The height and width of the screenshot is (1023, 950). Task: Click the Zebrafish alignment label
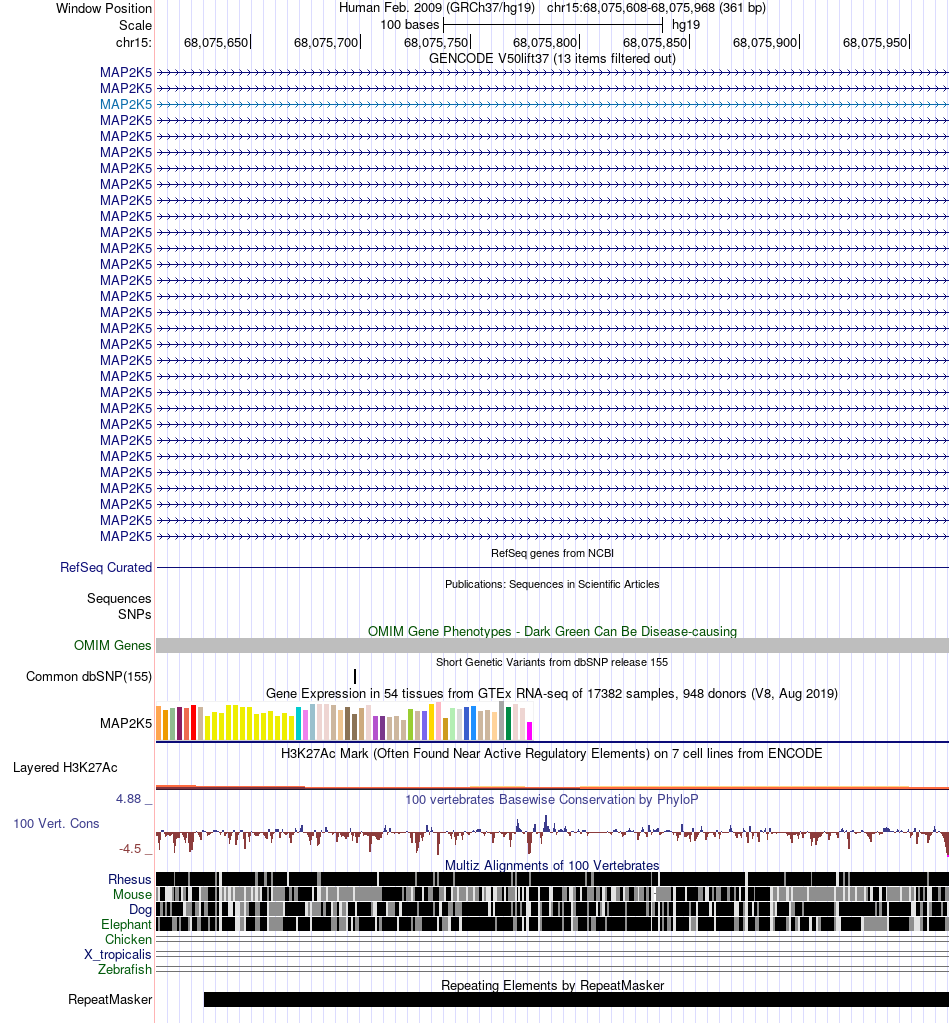[x=125, y=970]
